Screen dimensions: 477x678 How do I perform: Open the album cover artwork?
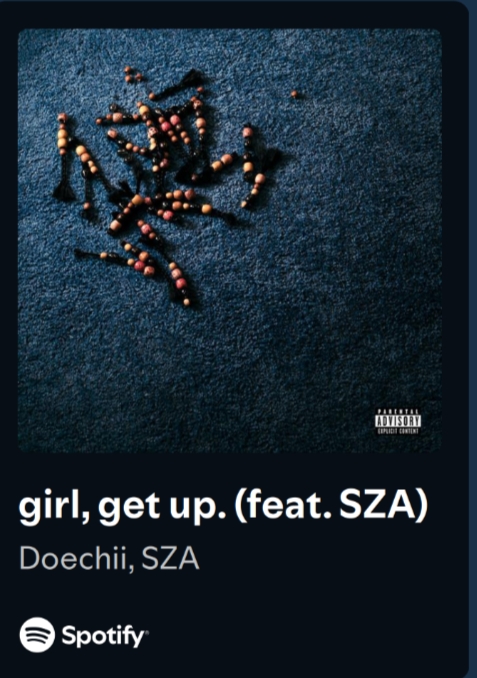tap(230, 241)
